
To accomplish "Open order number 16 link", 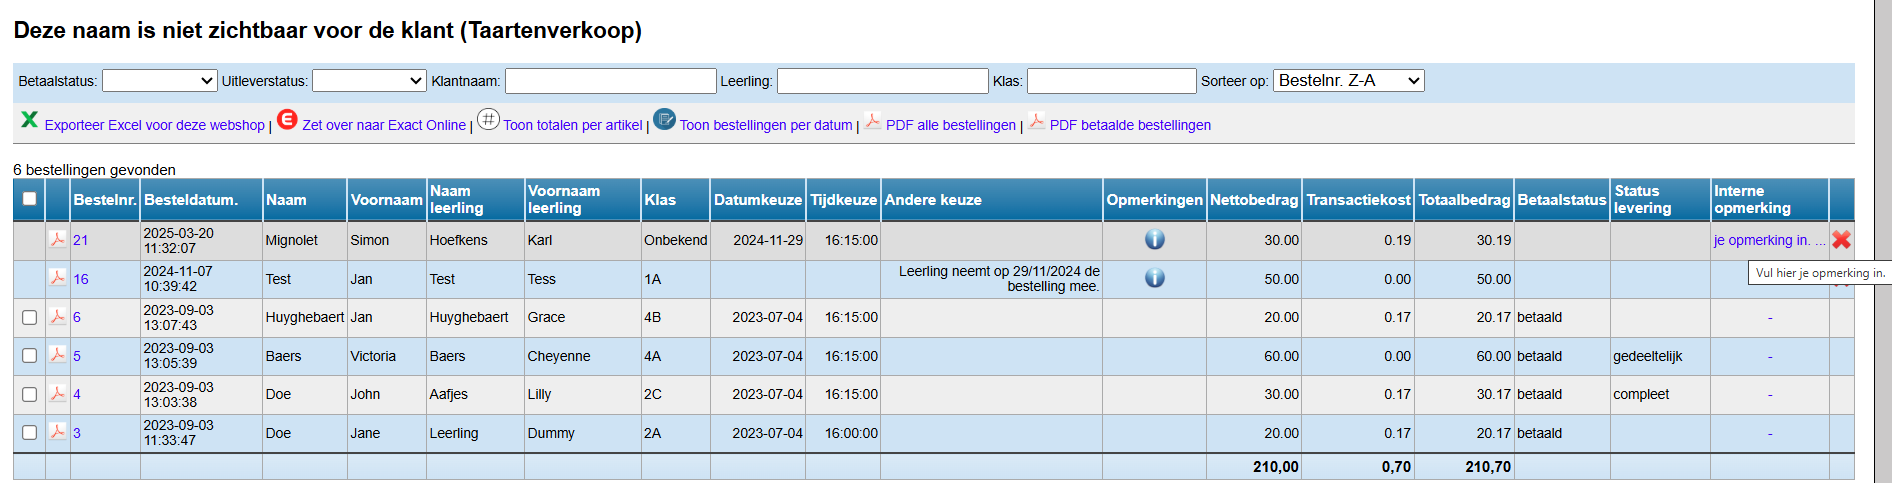I will pos(81,279).
